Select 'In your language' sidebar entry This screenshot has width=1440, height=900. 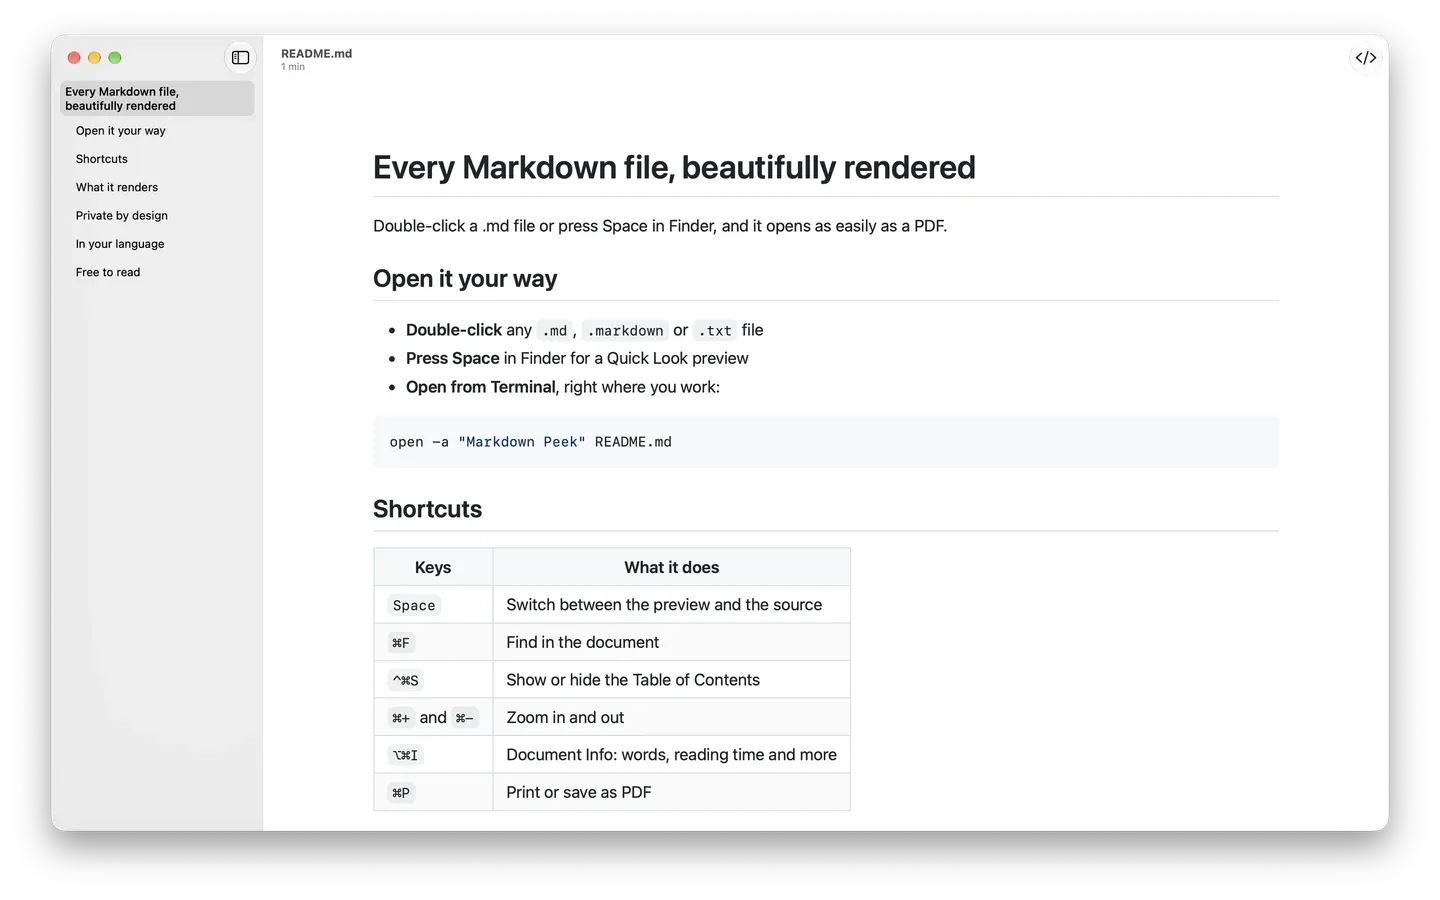click(x=120, y=244)
